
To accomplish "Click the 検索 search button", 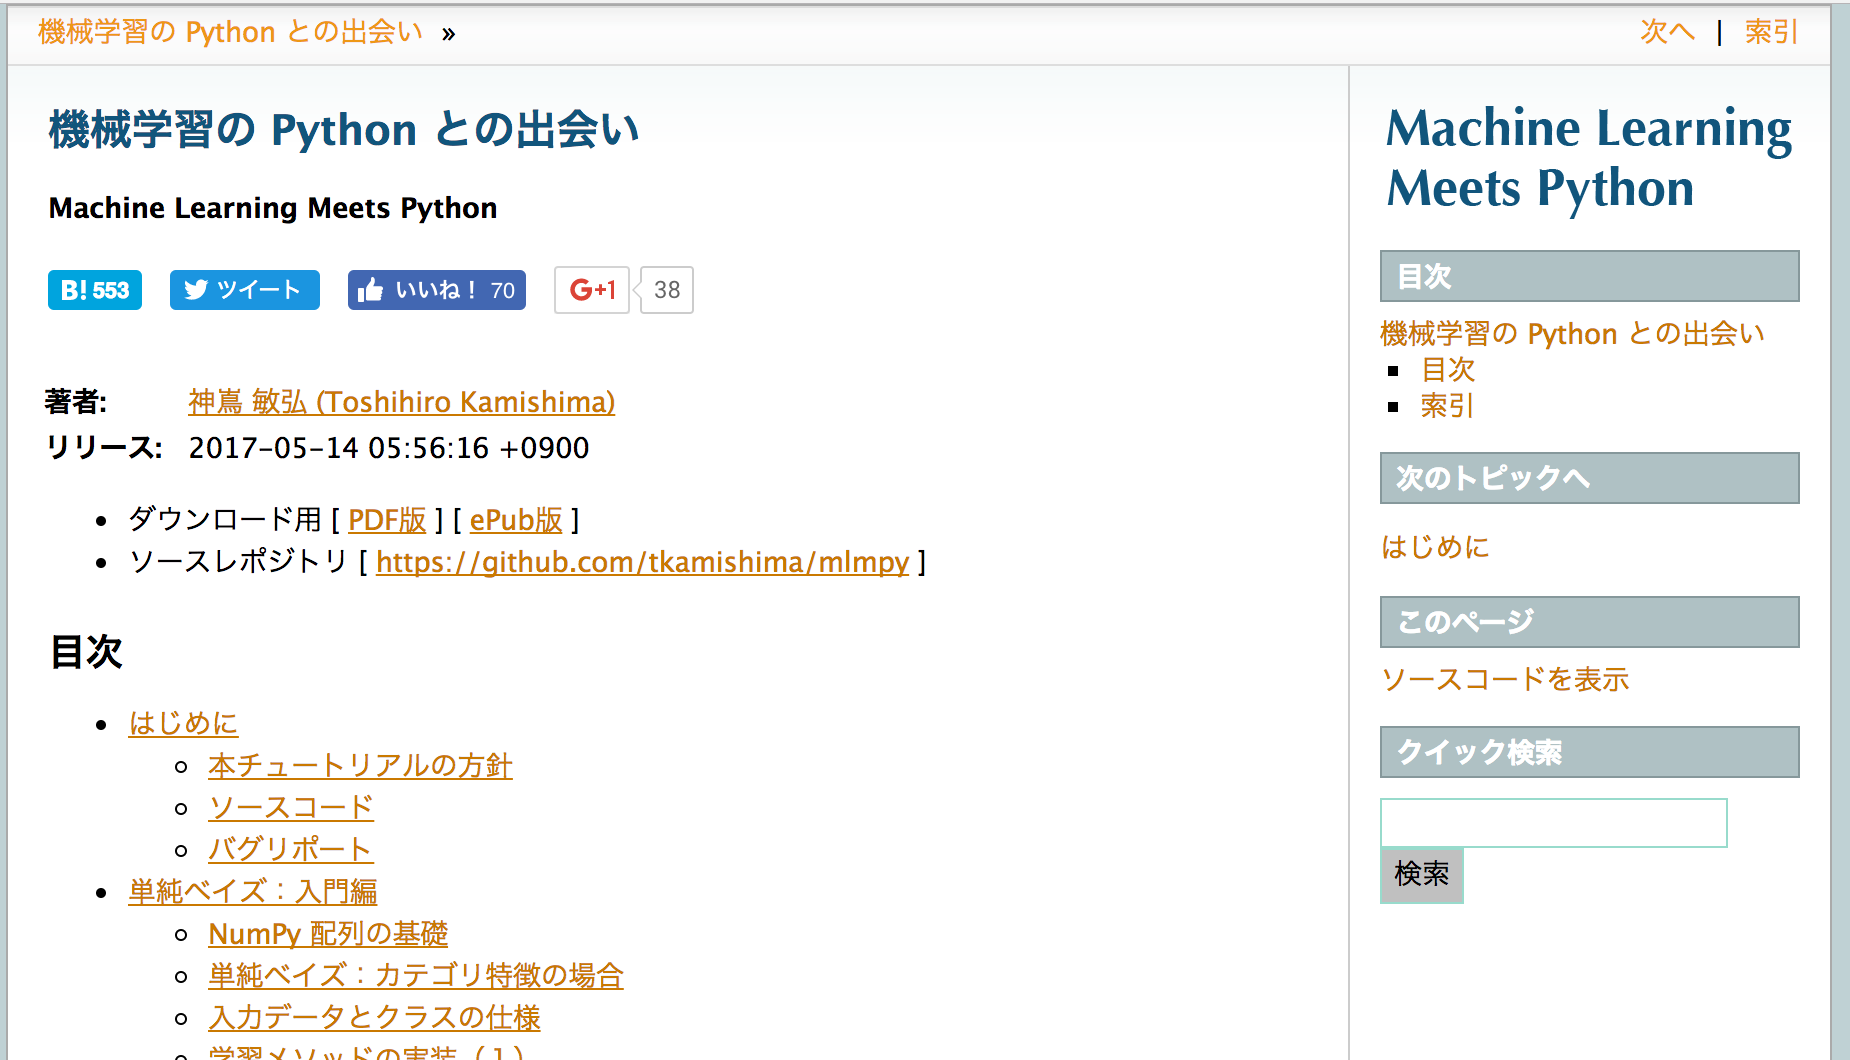I will click(x=1422, y=875).
